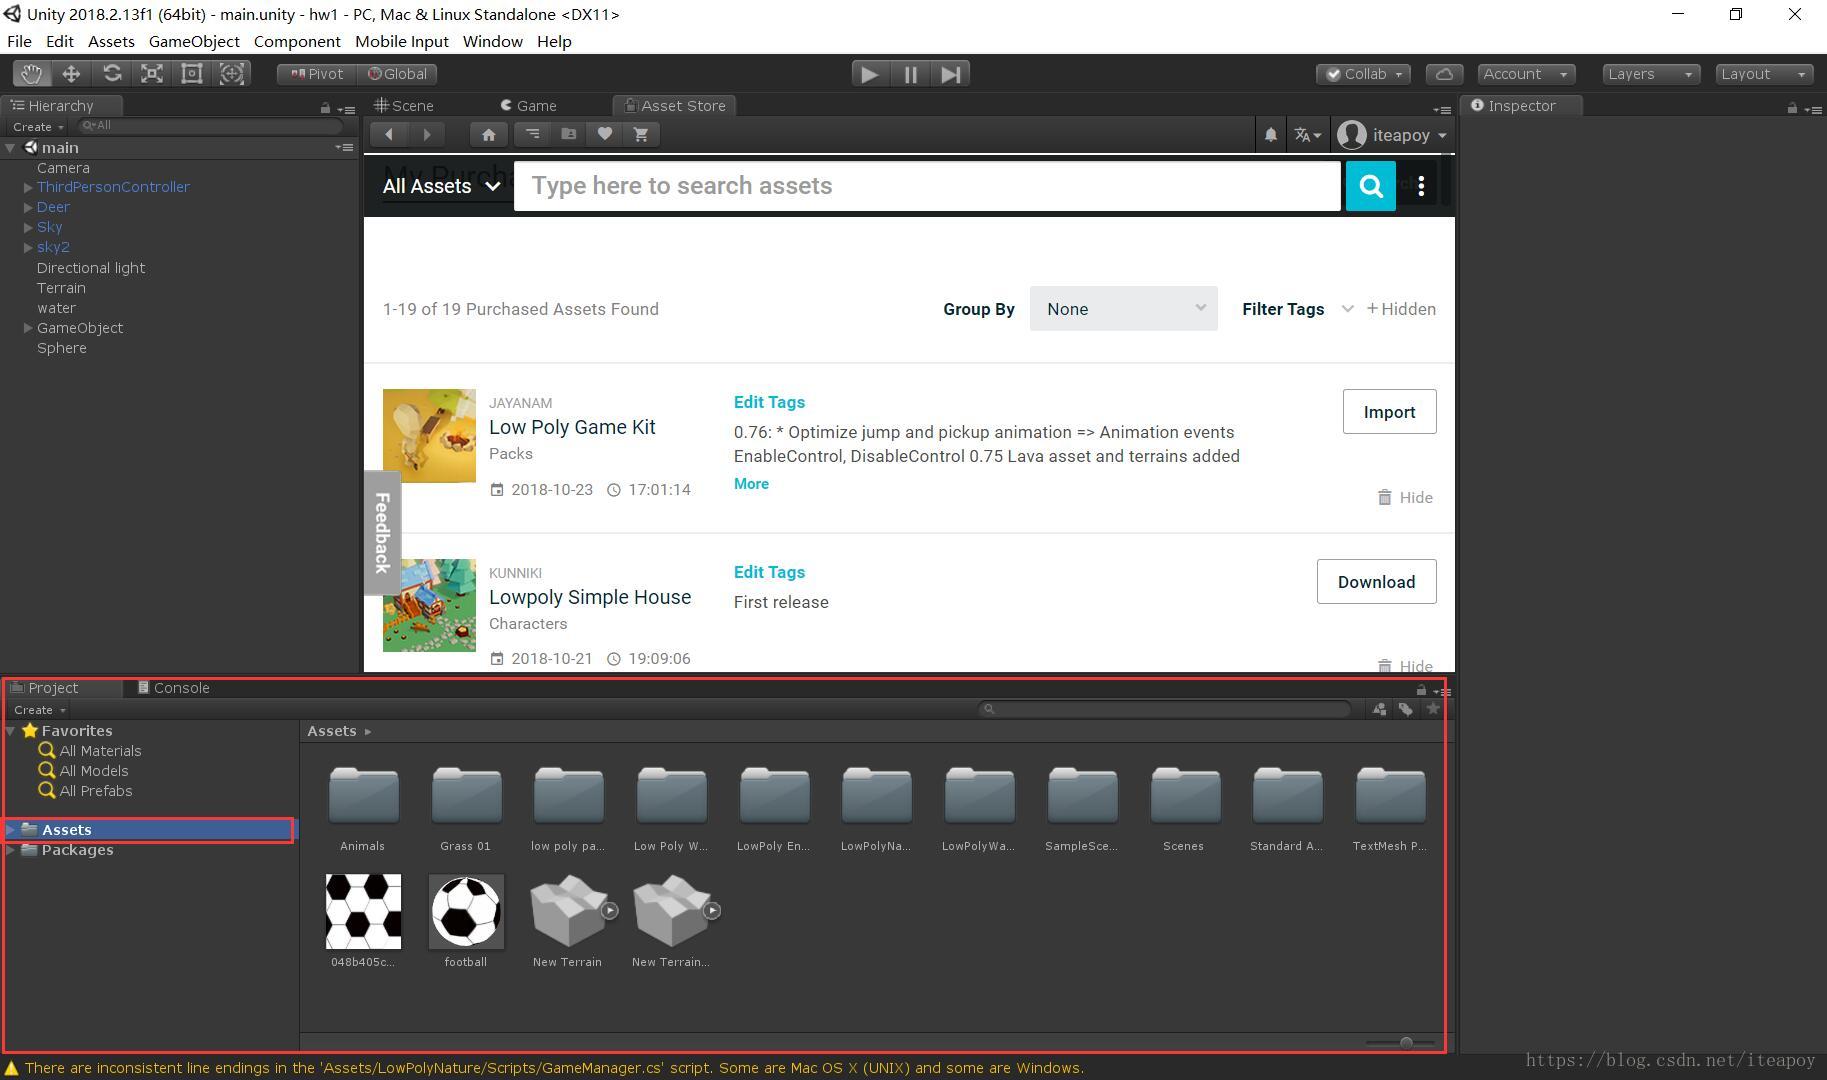This screenshot has width=1827, height=1080.
Task: Select All Materials favorite search
Action: (90, 751)
